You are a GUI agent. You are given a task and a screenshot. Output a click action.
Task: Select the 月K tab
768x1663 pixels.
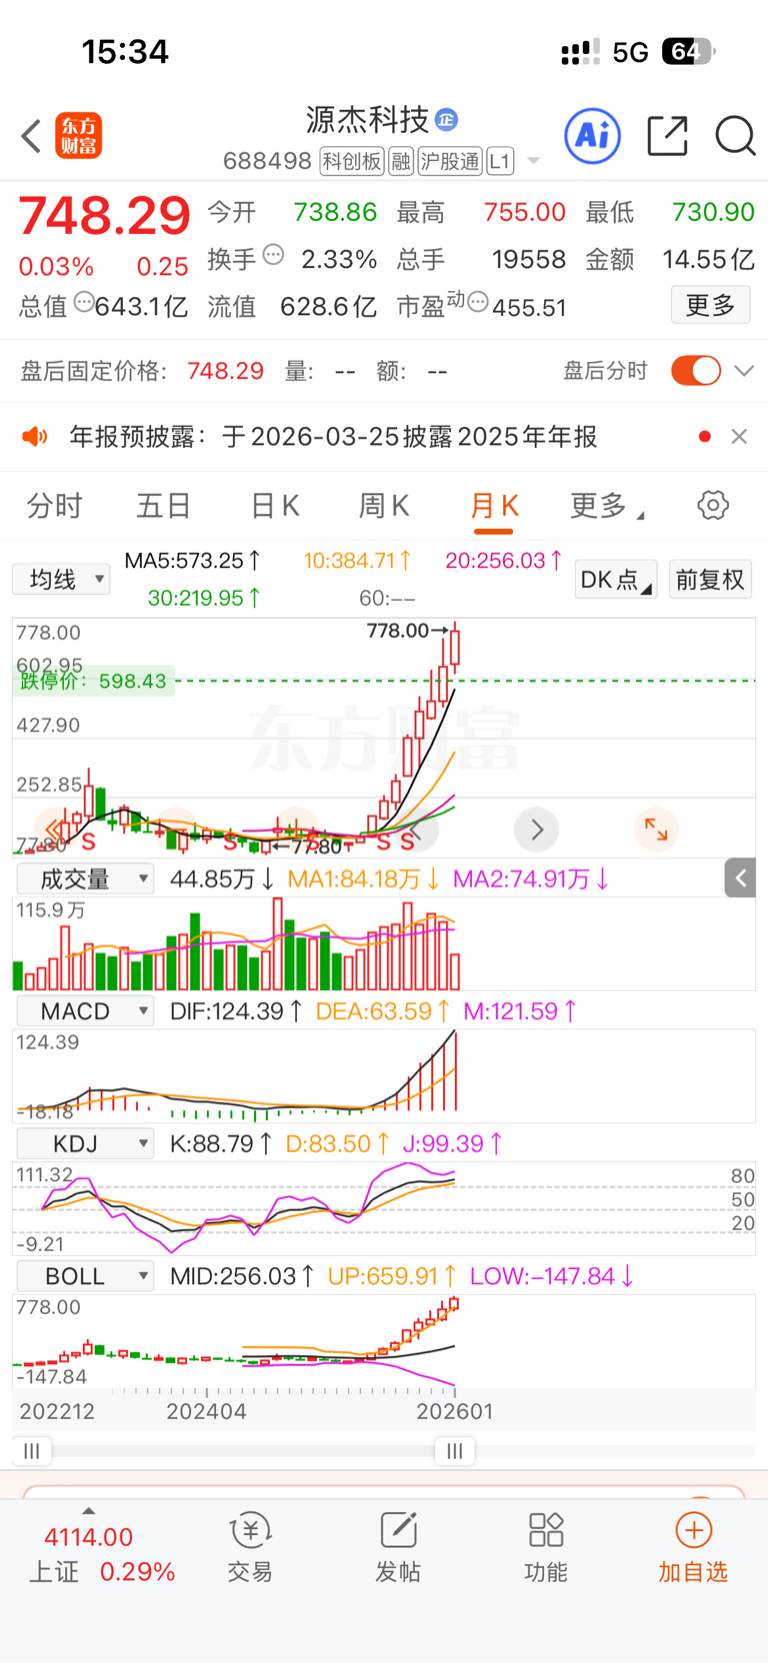click(x=494, y=506)
